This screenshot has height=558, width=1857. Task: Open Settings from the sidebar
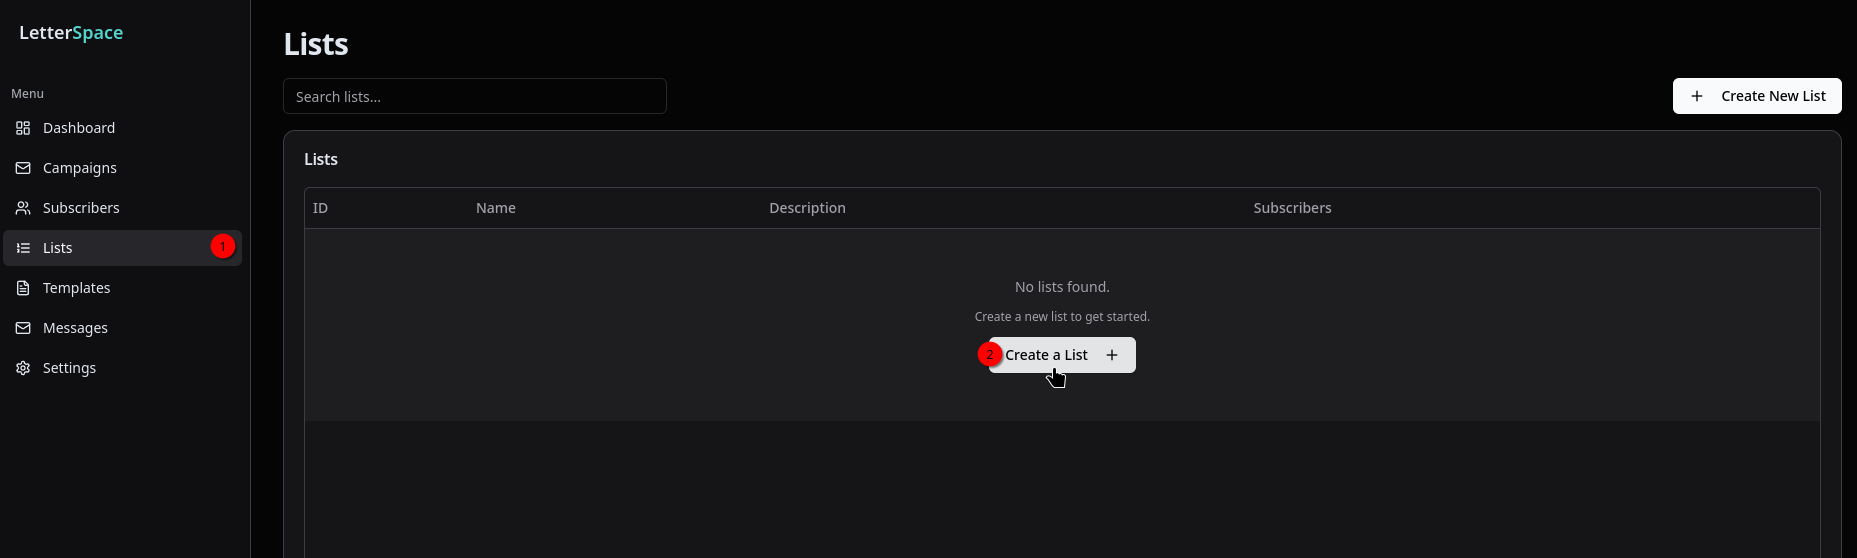122,368
